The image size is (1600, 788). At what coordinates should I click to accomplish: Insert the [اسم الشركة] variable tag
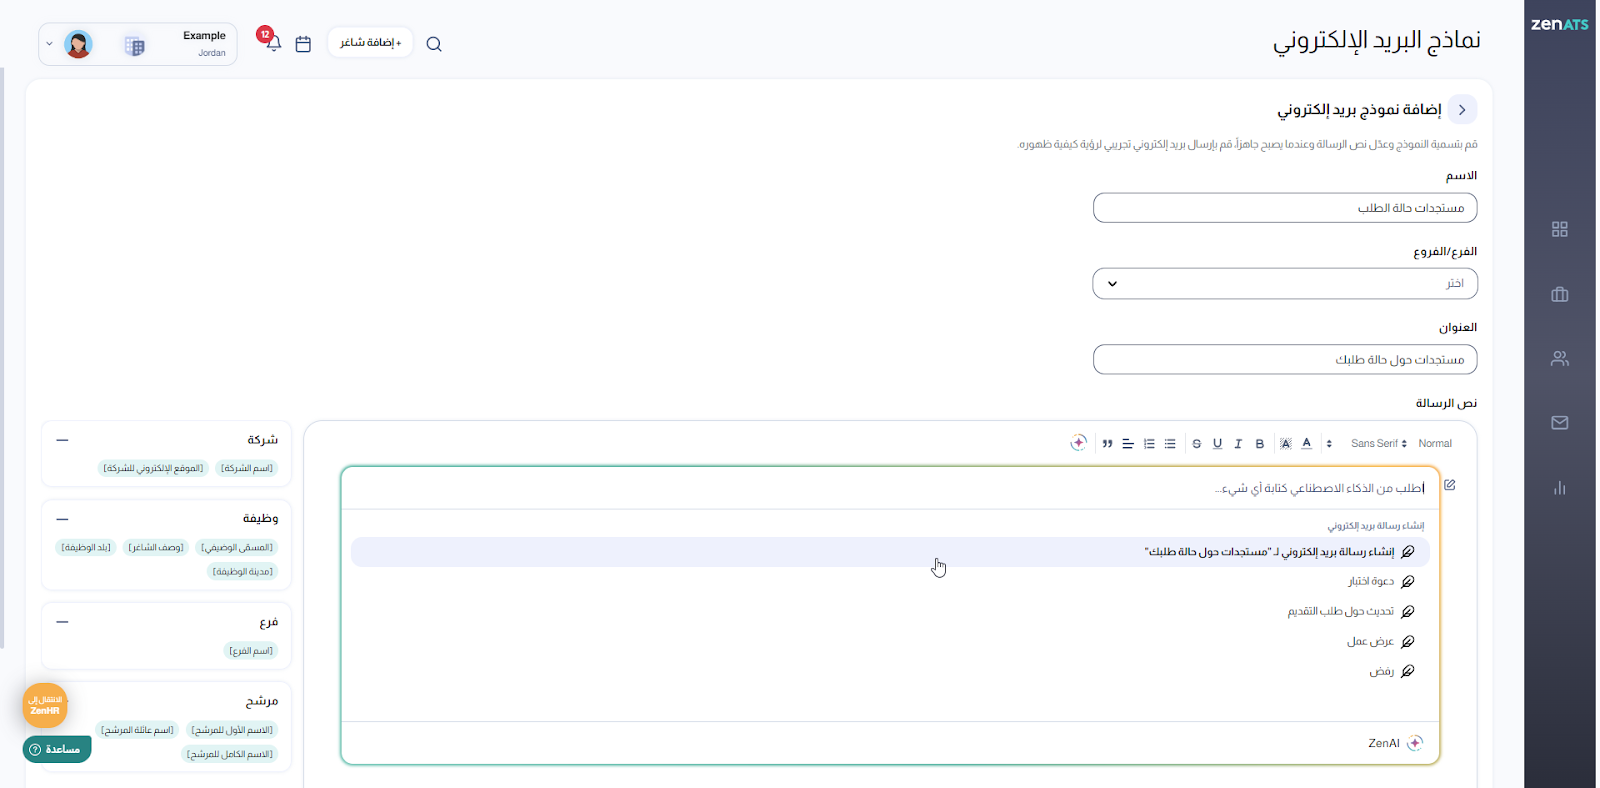pyautogui.click(x=247, y=468)
